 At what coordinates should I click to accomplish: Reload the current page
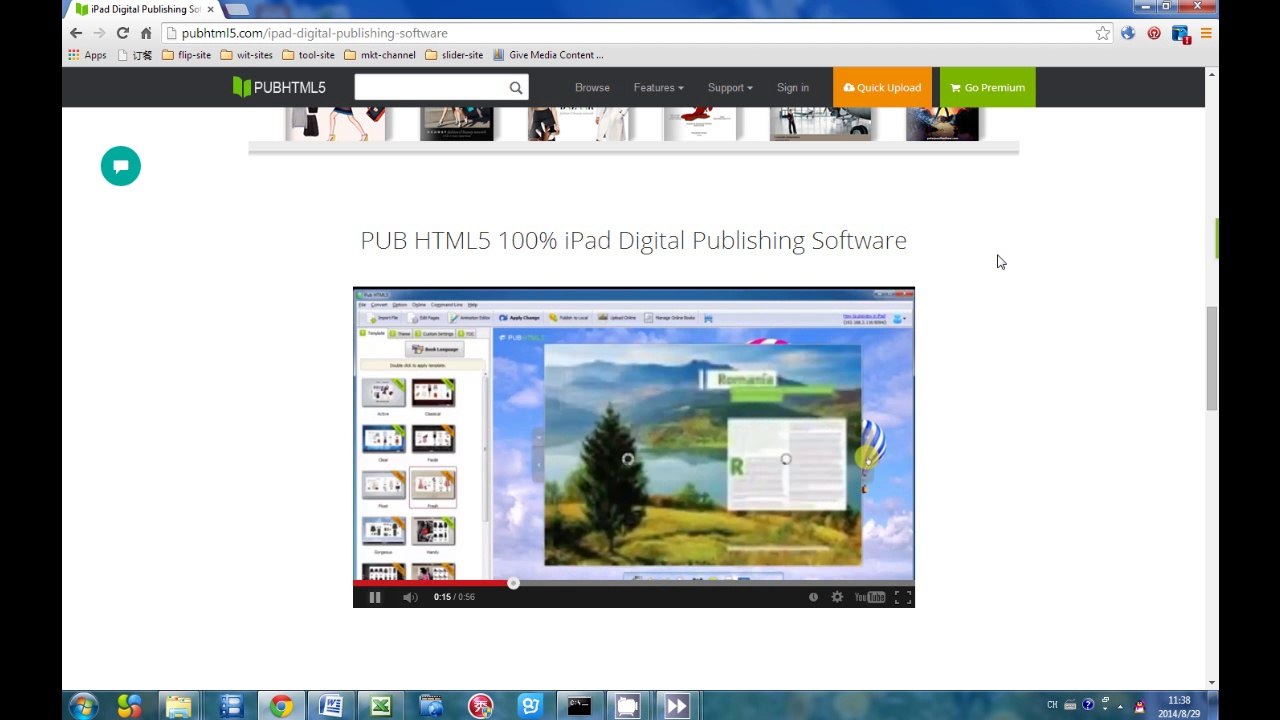(122, 33)
